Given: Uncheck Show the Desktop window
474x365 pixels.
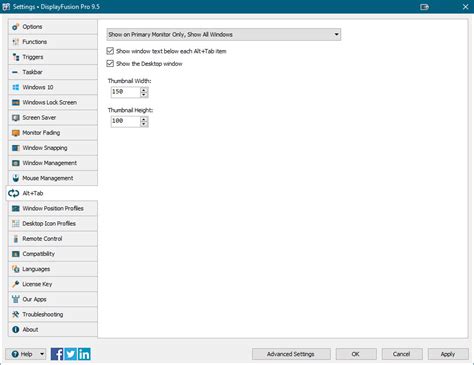Looking at the screenshot, I should [110, 63].
